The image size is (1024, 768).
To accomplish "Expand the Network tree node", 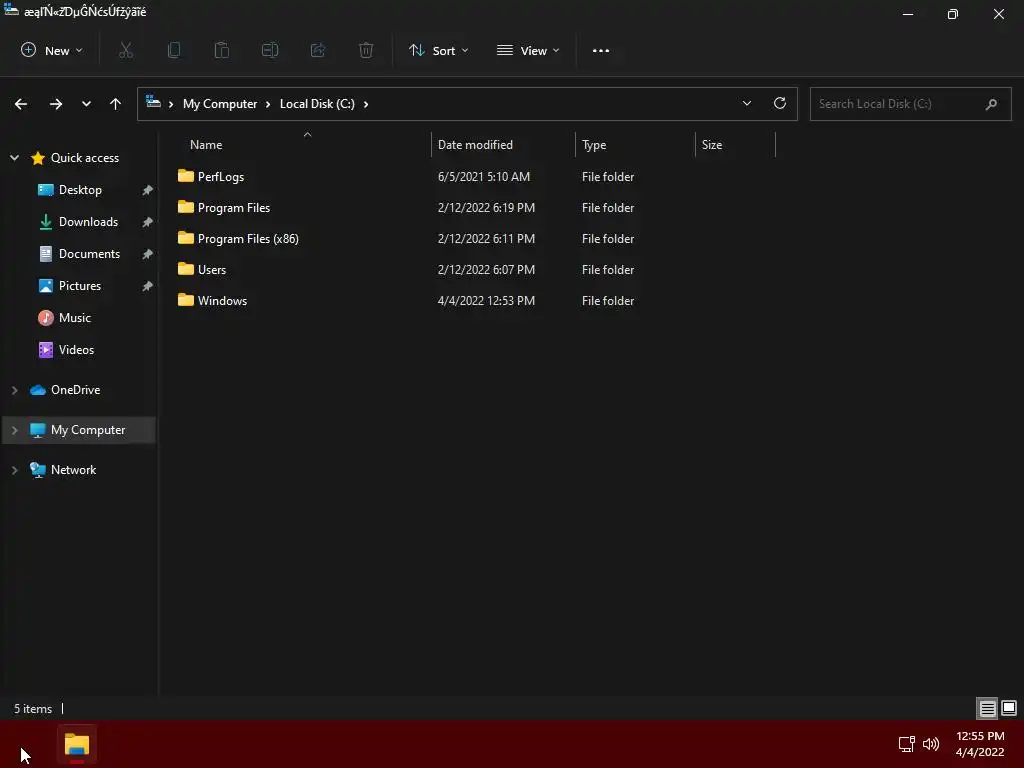I will coord(14,470).
